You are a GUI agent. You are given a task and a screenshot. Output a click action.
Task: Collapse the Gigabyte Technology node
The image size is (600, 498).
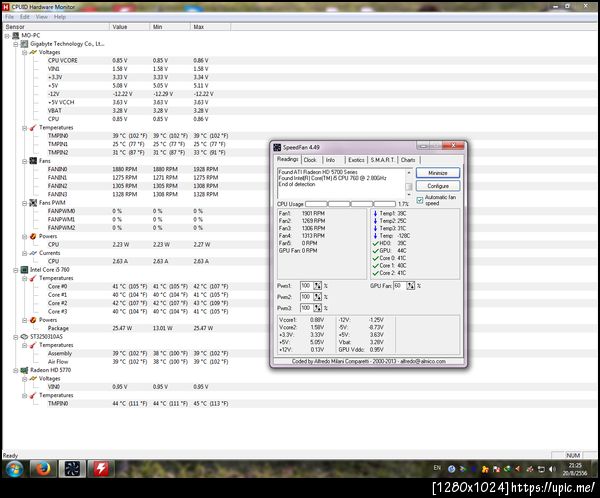tap(16, 44)
